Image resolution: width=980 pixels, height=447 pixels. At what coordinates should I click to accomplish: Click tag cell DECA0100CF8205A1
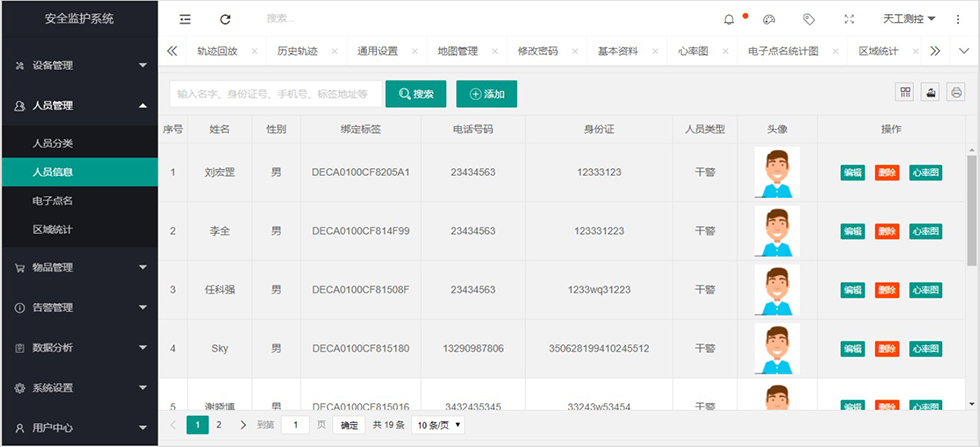point(361,173)
